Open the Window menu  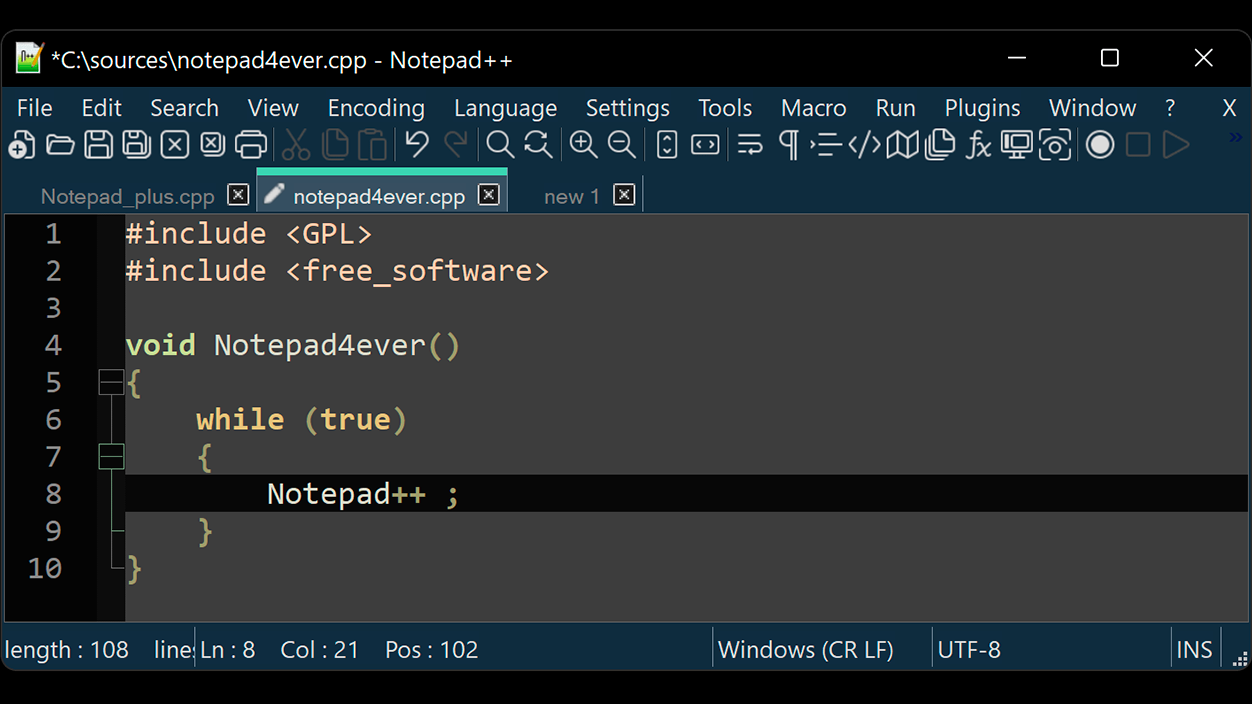(x=1092, y=108)
